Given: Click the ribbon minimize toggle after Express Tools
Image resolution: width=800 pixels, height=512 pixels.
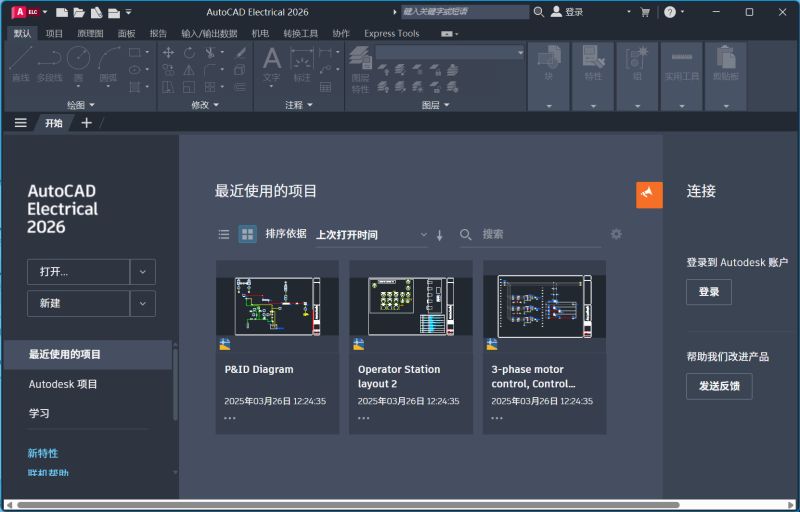Looking at the screenshot, I should (447, 34).
